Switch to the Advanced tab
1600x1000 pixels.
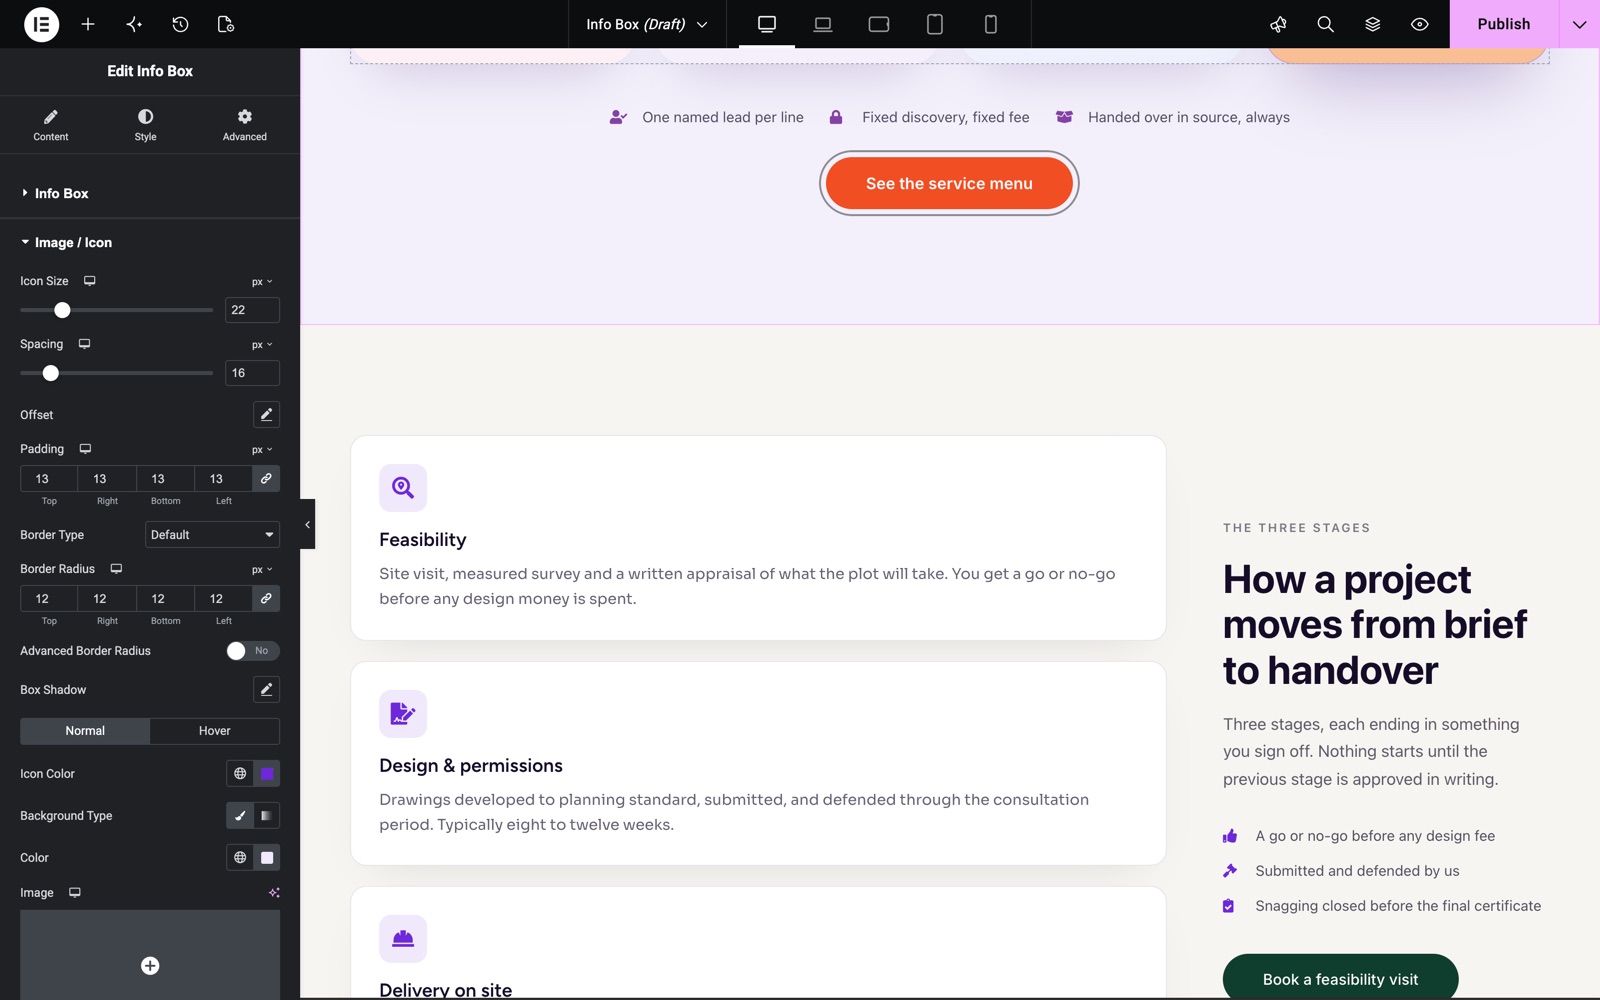245,125
